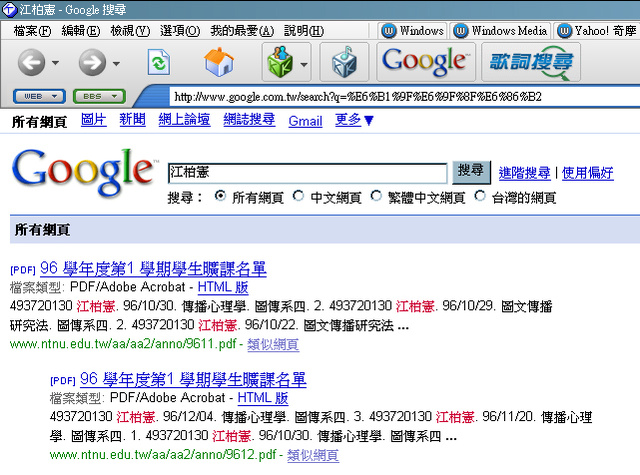Open HTML 版 for the 9611.pdf result
Screen dimensions: 640x475
[223, 287]
